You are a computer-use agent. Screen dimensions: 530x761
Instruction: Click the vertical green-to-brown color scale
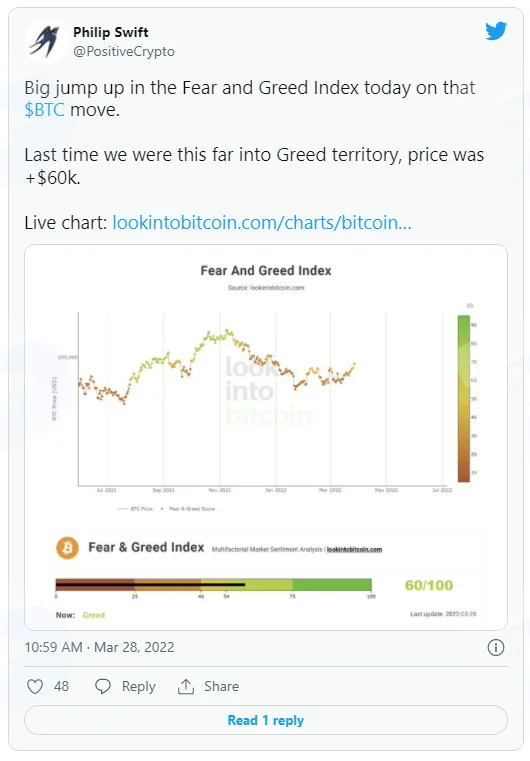pyautogui.click(x=464, y=398)
